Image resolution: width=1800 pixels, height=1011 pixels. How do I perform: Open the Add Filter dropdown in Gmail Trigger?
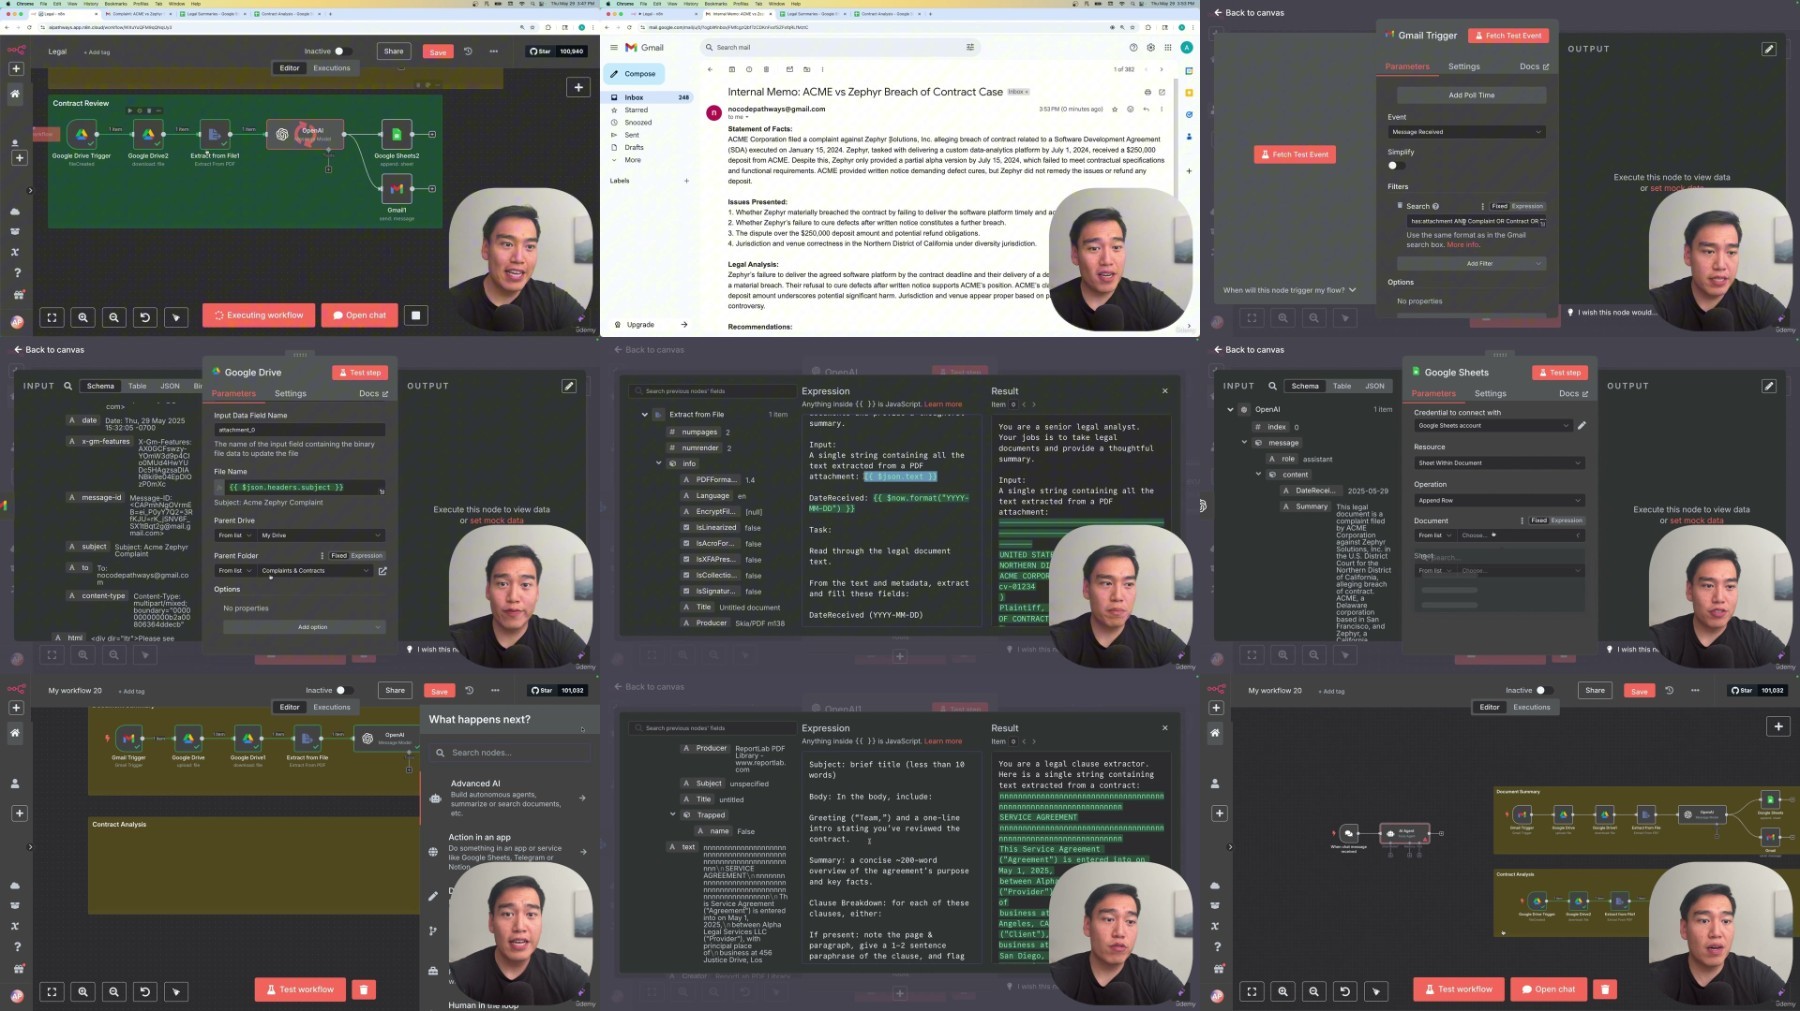[1472, 264]
